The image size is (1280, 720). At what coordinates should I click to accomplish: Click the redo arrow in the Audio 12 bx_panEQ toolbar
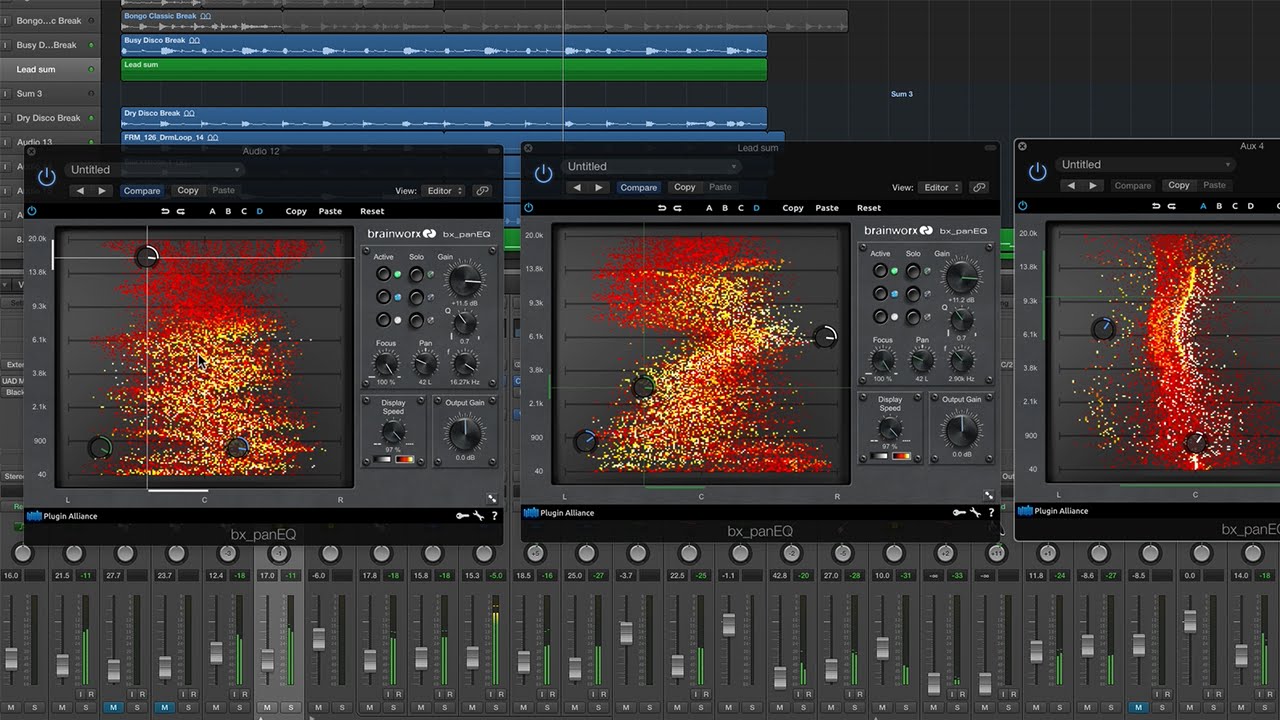coord(181,211)
